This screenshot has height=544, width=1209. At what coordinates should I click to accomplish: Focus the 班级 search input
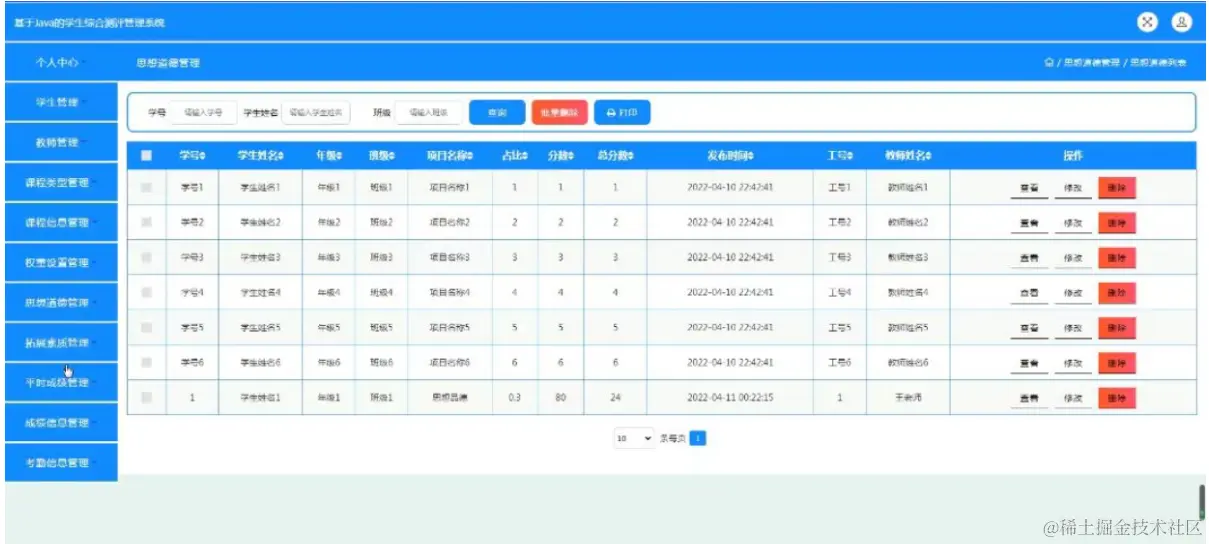pyautogui.click(x=428, y=113)
